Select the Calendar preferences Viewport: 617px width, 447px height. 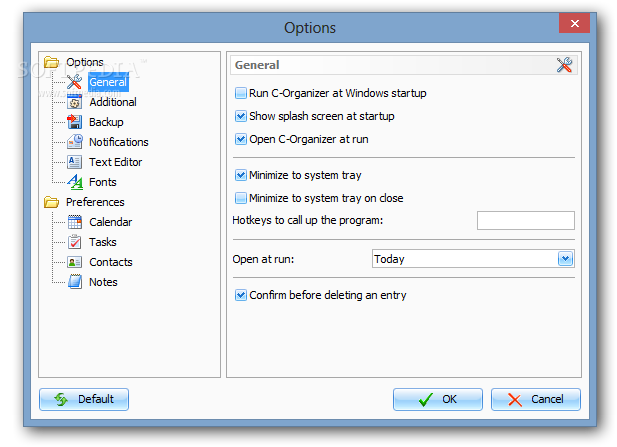tap(111, 222)
